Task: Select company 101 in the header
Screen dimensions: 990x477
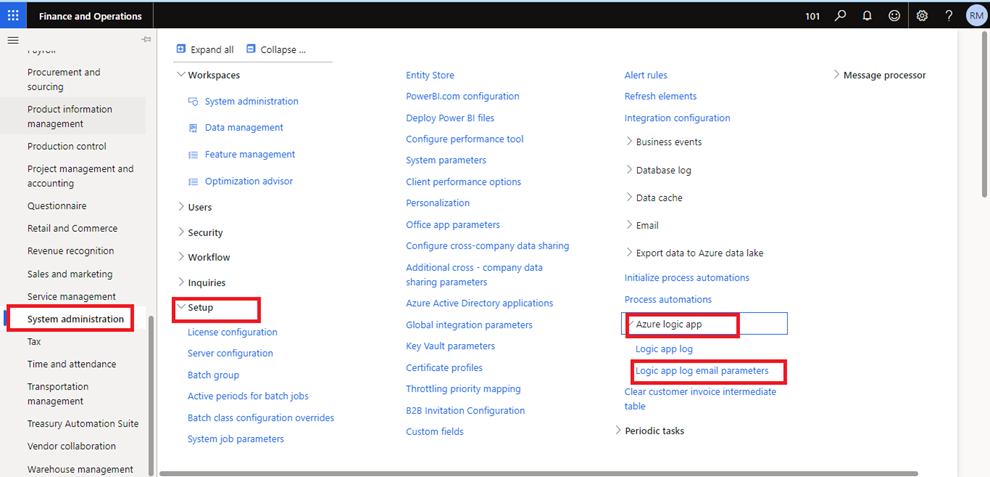Action: (x=813, y=16)
